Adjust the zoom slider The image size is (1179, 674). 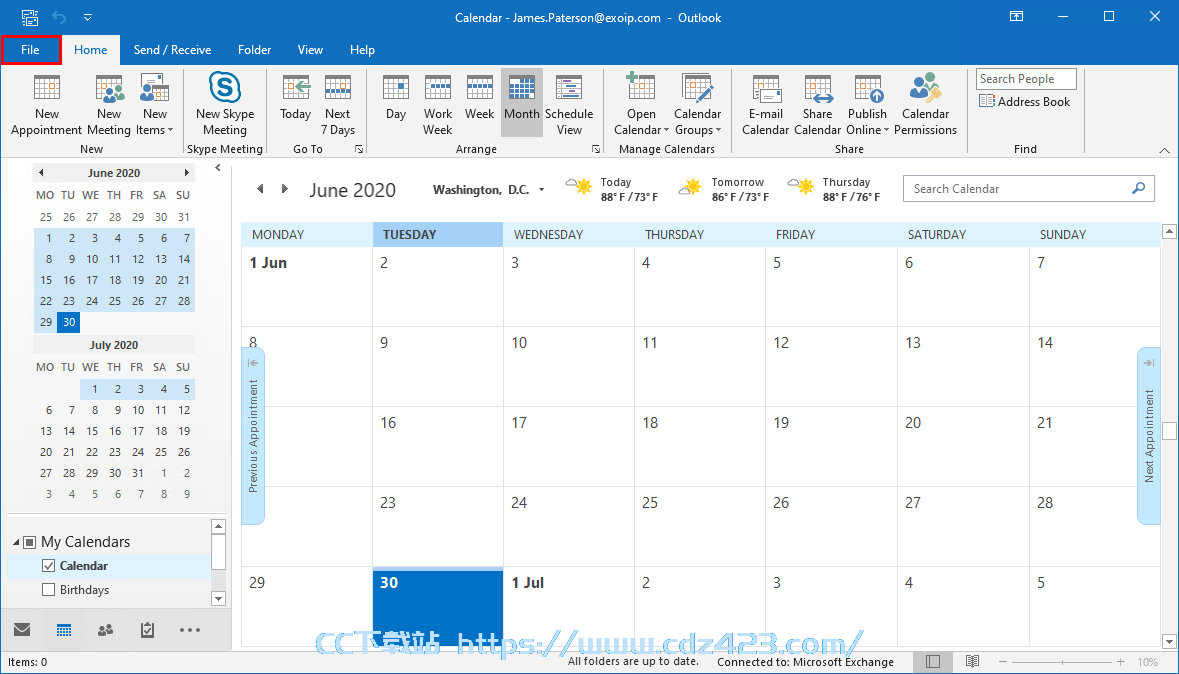coord(1062,662)
